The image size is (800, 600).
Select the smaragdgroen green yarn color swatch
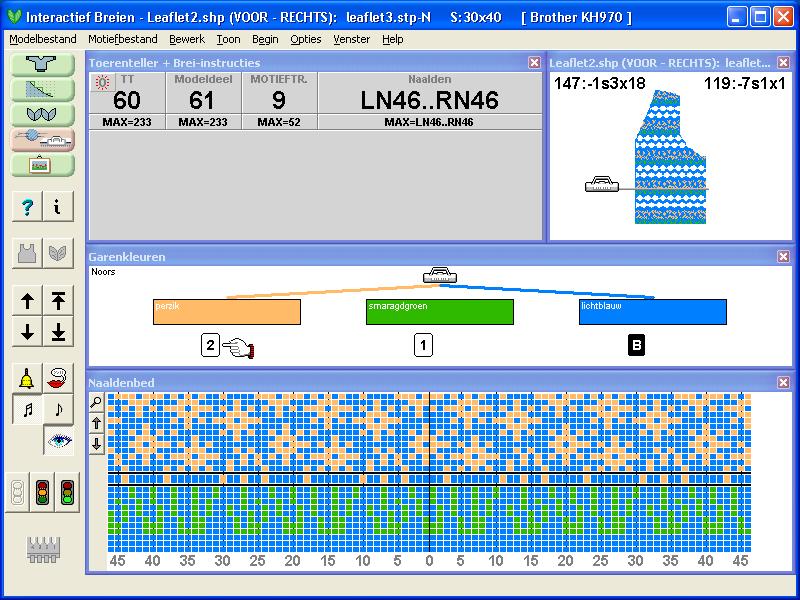coord(440,312)
